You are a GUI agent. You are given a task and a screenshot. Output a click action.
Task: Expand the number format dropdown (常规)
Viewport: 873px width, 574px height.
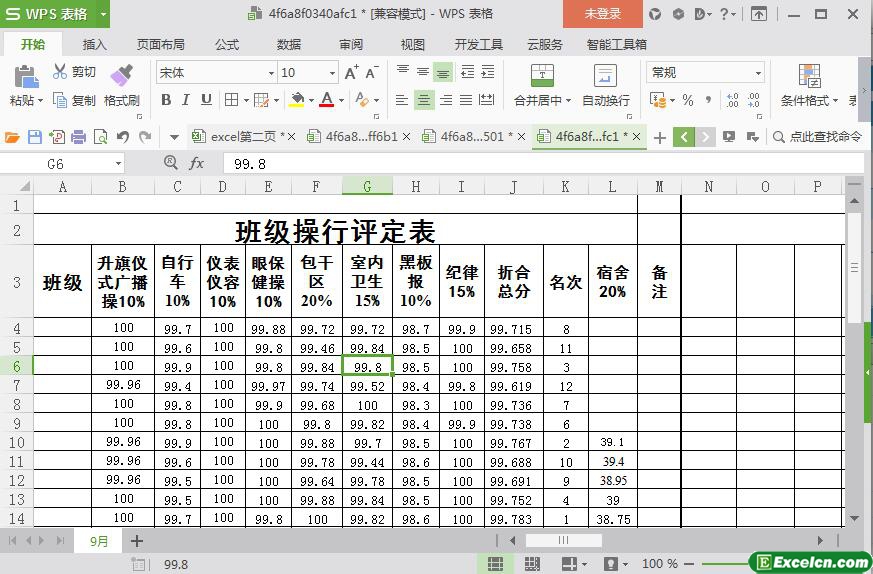pyautogui.click(x=758, y=73)
